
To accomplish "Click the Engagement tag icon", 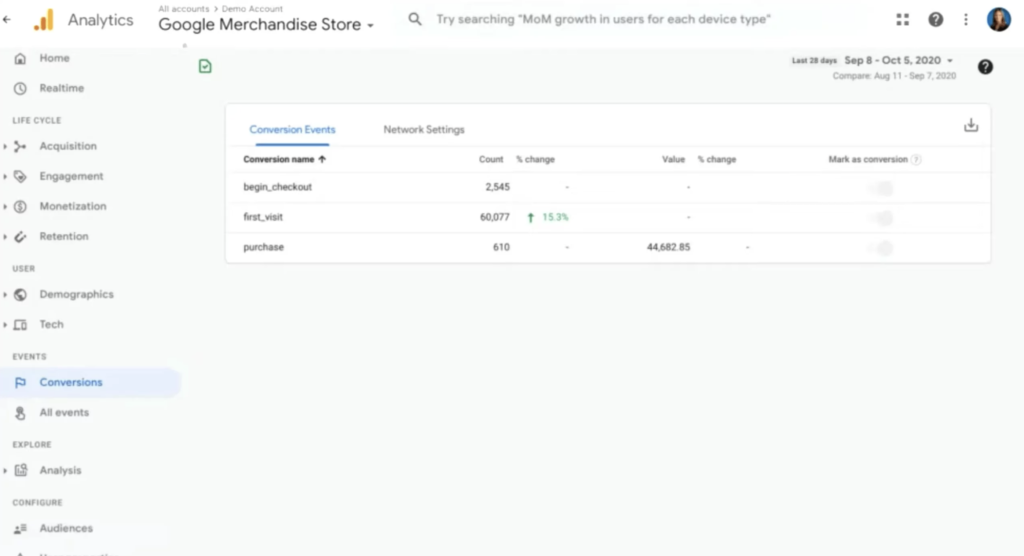I will tap(20, 176).
